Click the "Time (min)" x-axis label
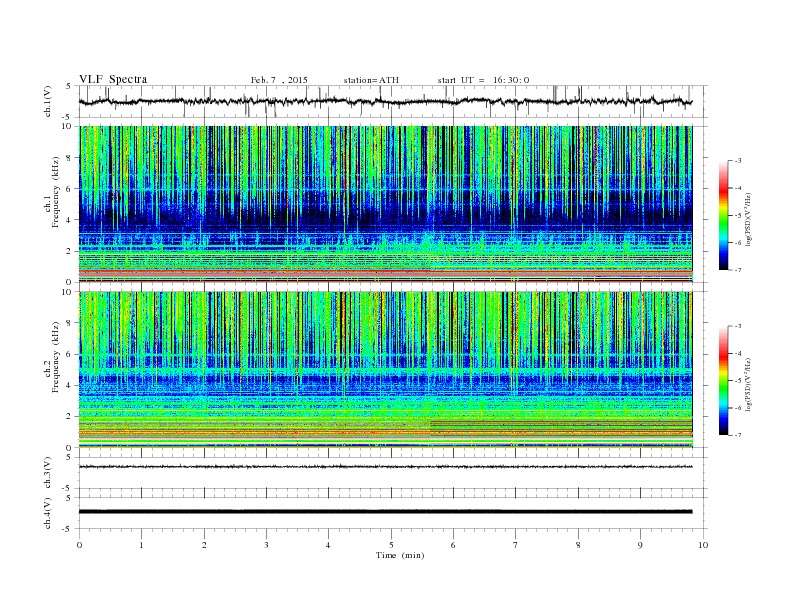The image size is (792, 612). [x=400, y=555]
